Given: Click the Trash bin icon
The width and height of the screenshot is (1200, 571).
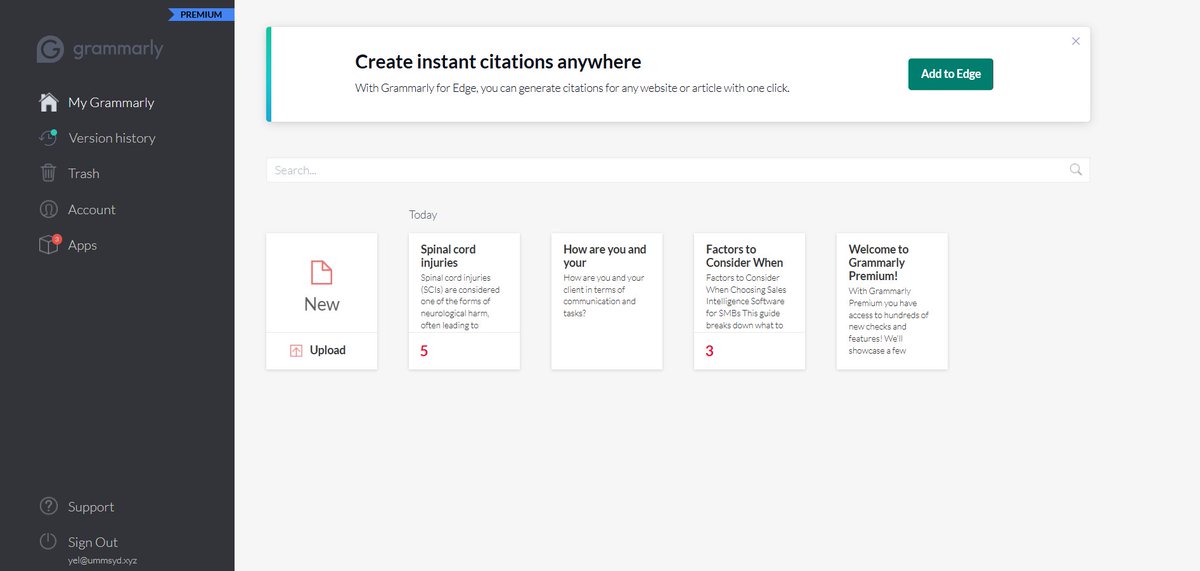Looking at the screenshot, I should click(48, 173).
